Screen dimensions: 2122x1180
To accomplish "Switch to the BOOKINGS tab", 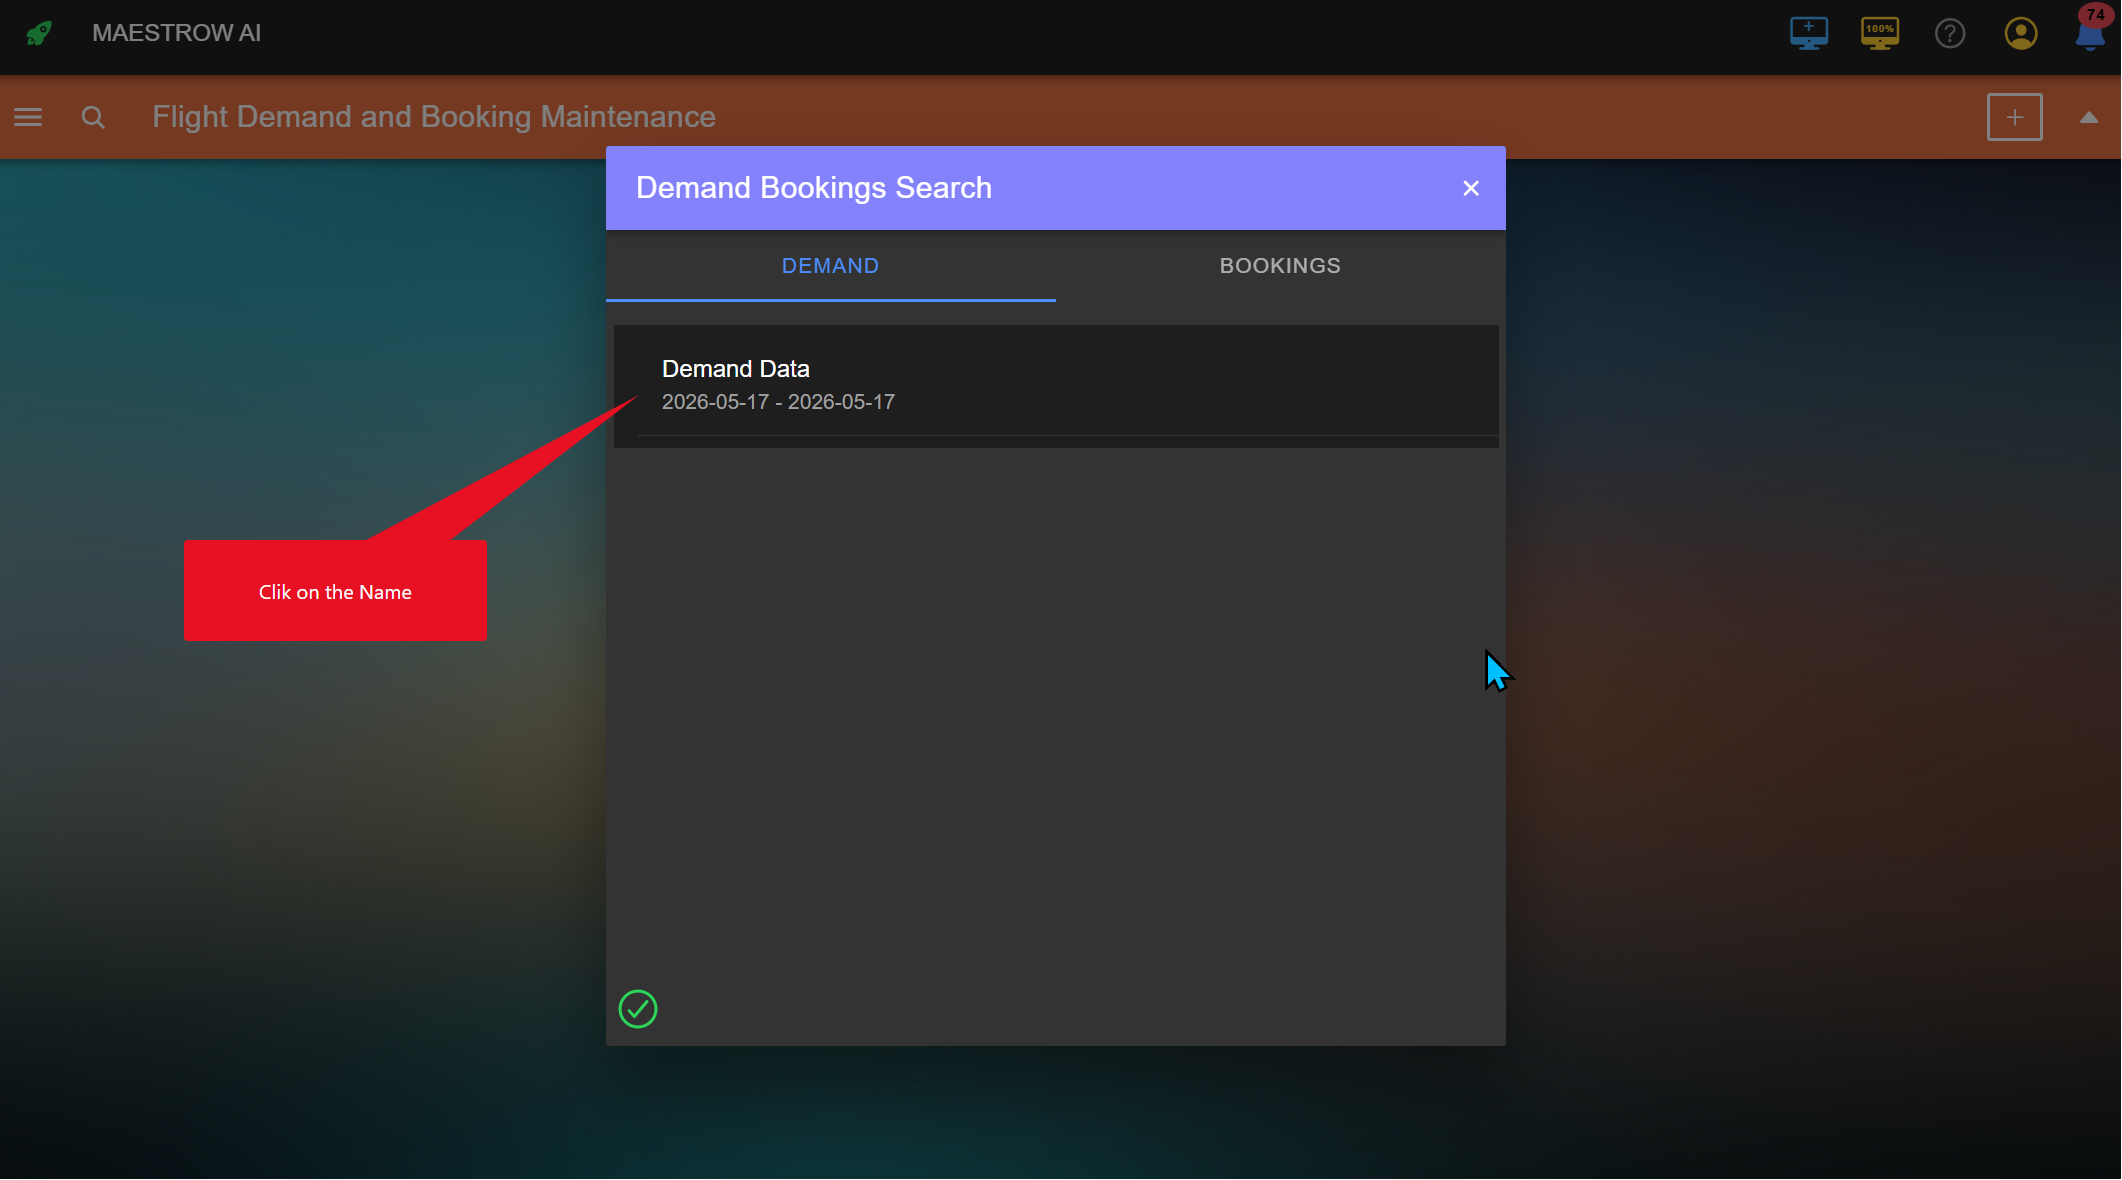I will point(1280,266).
